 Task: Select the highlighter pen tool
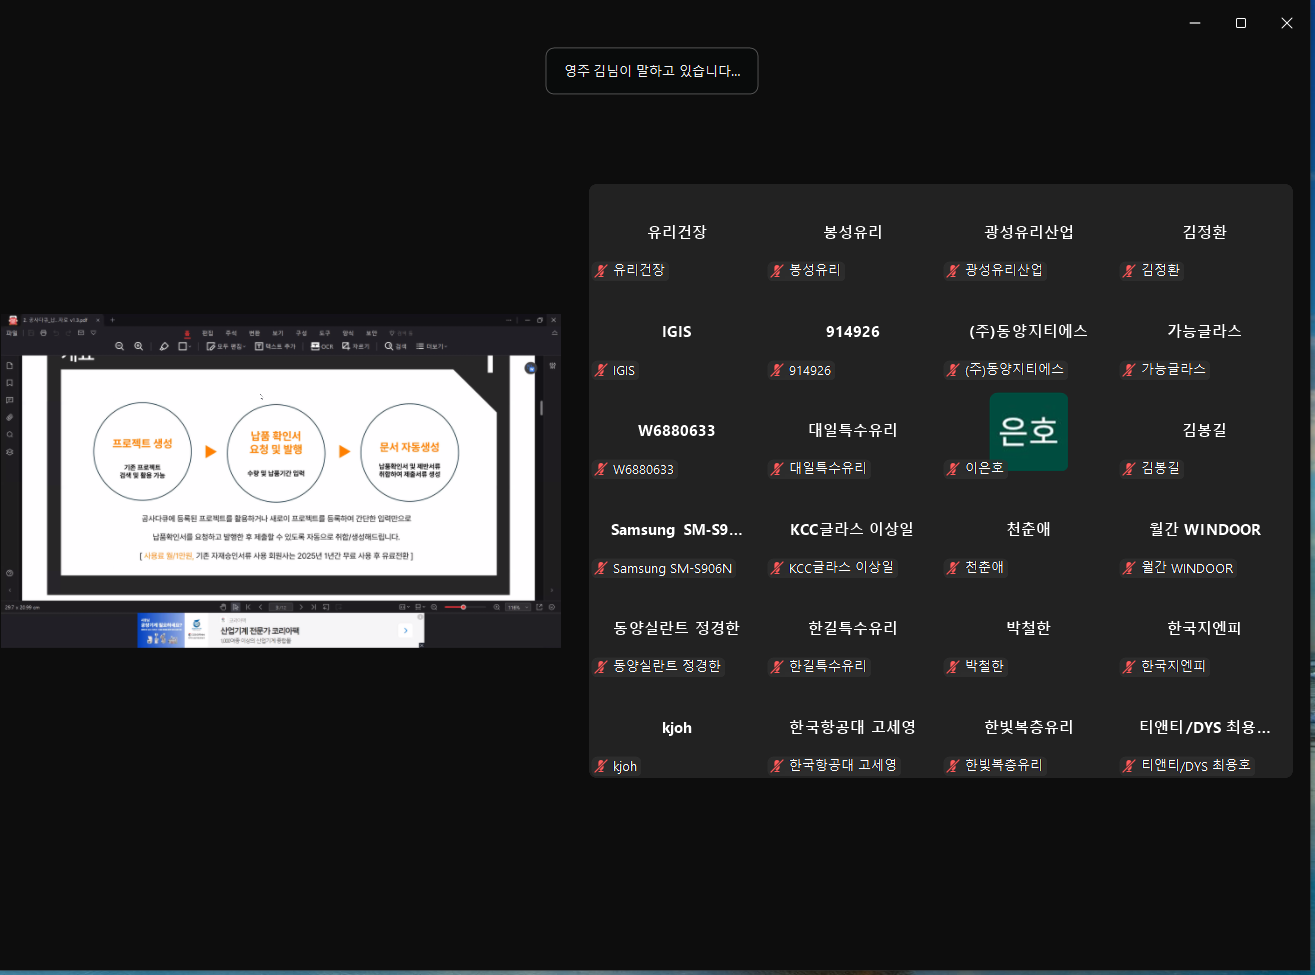(x=164, y=346)
